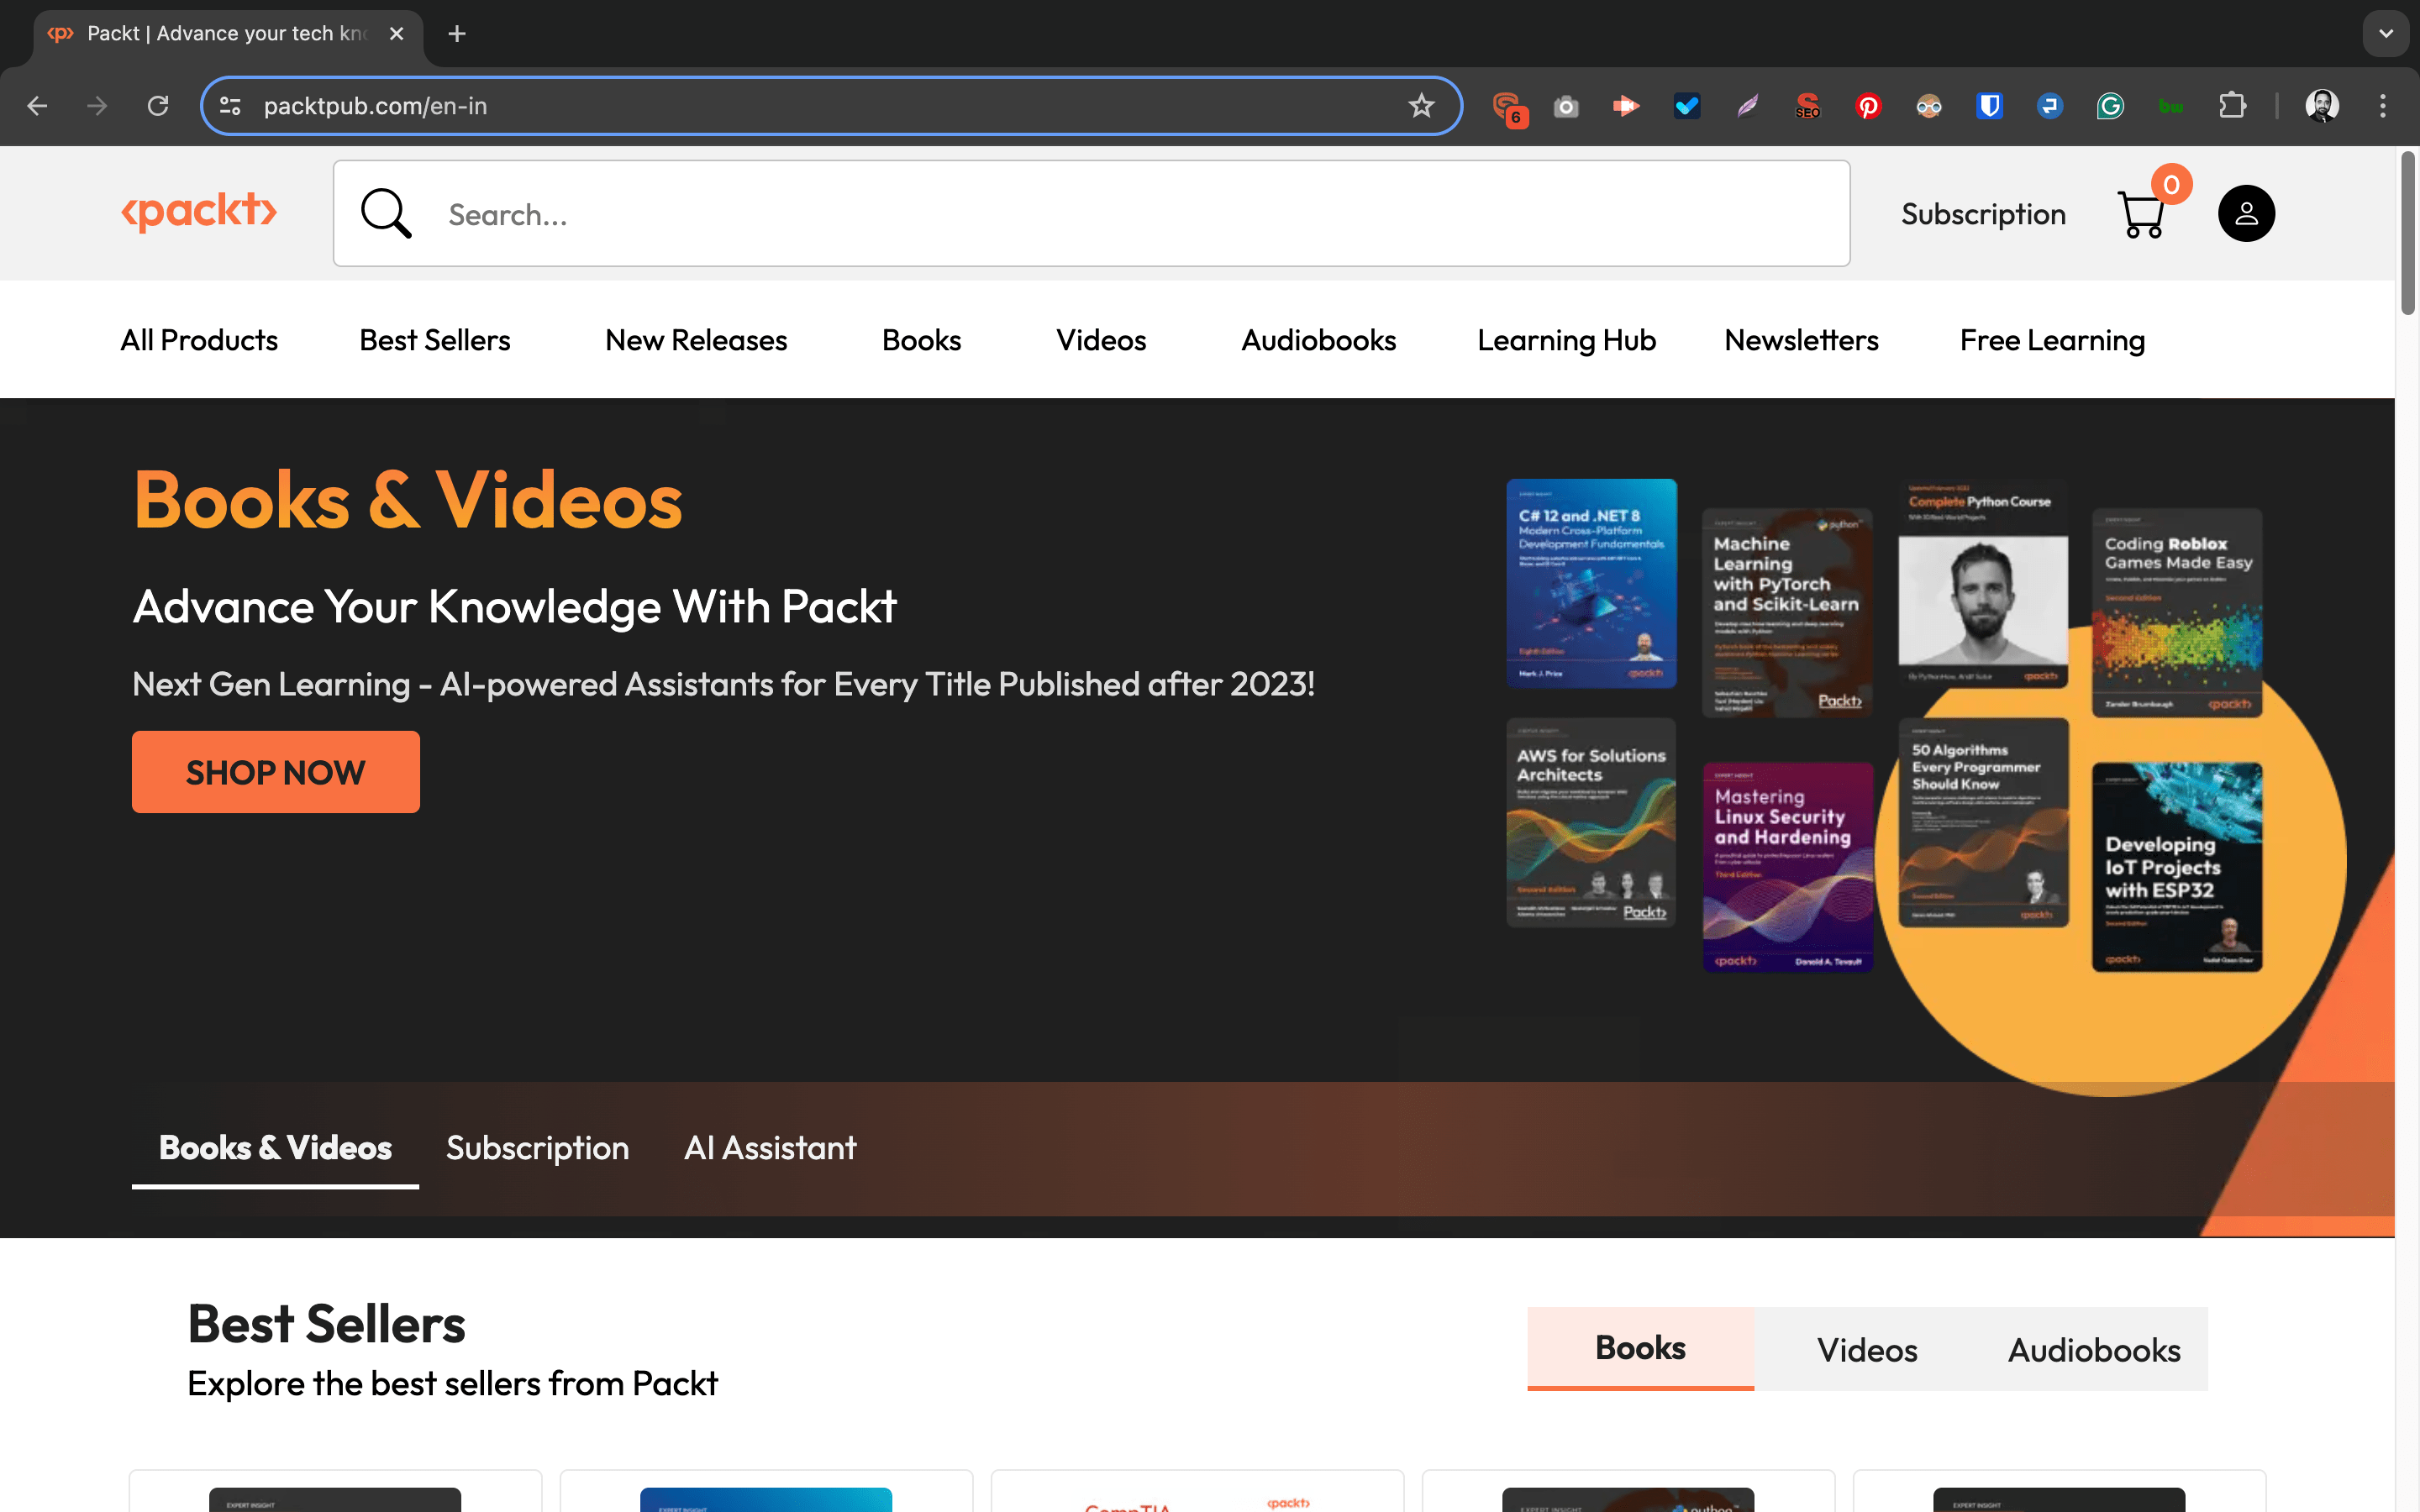Open the Grammarly extension icon
Image resolution: width=2420 pixels, height=1512 pixels.
pos(2110,106)
